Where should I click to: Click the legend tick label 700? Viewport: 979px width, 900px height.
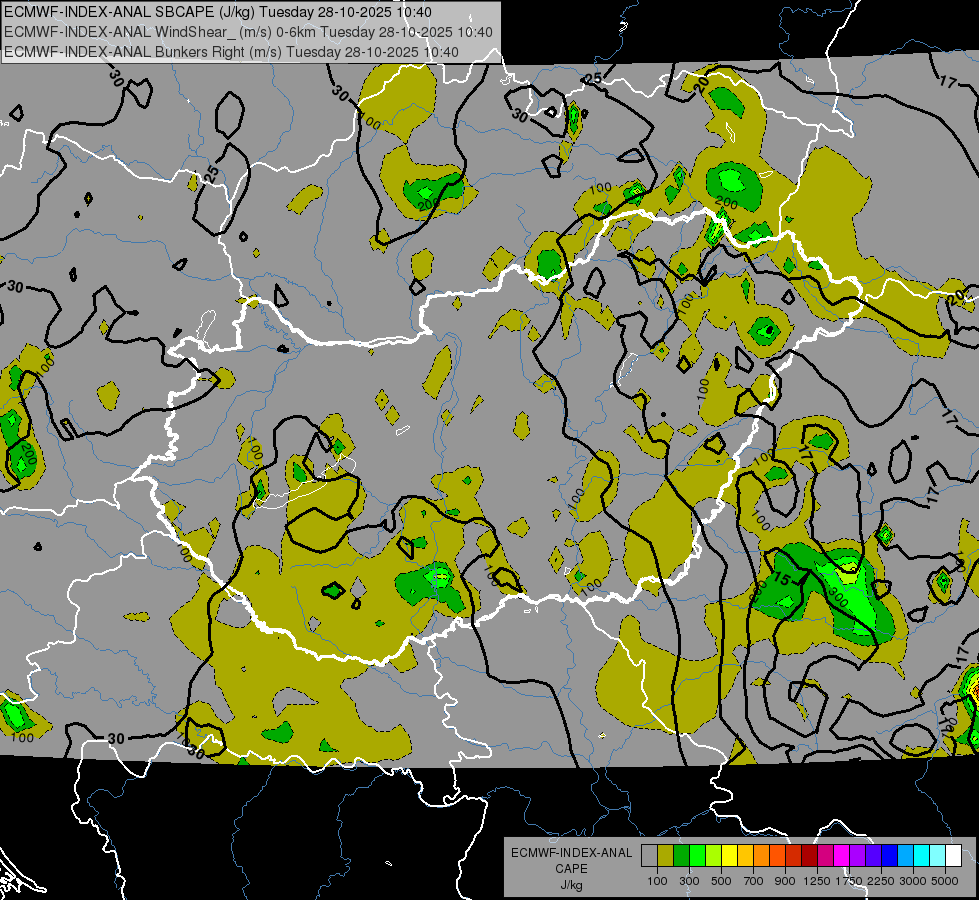tap(753, 881)
